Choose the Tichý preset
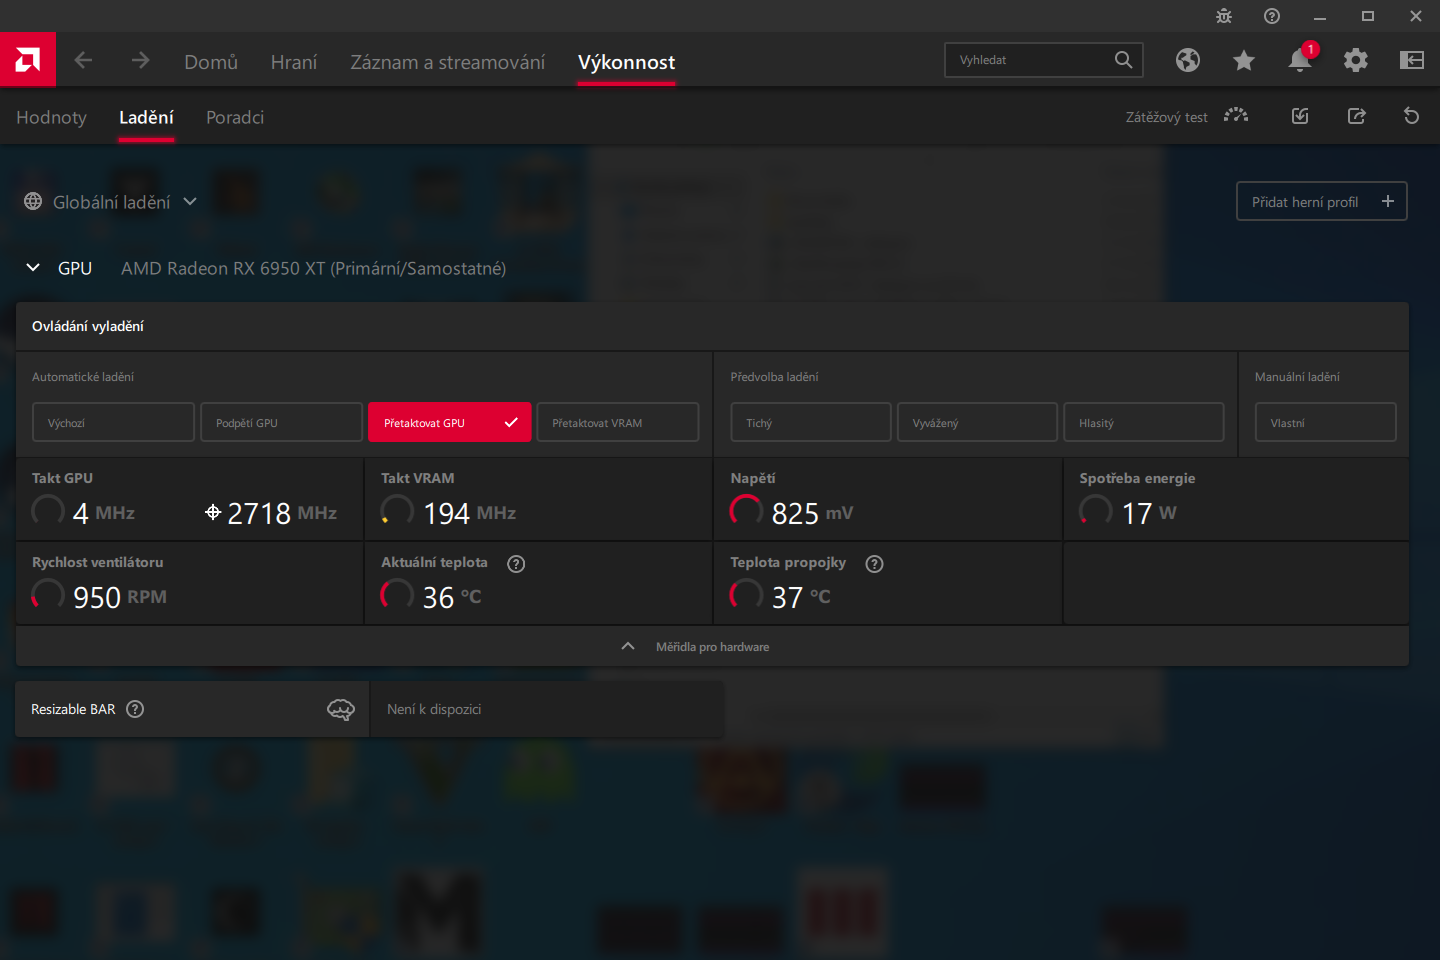This screenshot has width=1440, height=960. 811,422
